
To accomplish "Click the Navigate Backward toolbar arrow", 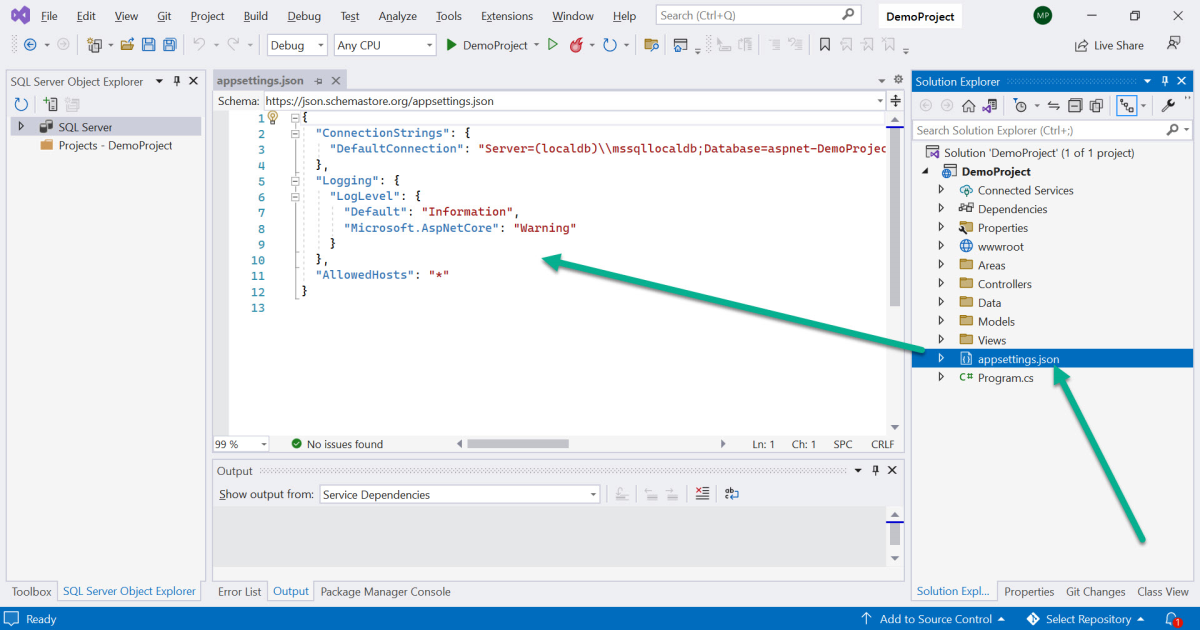I will 30,45.
